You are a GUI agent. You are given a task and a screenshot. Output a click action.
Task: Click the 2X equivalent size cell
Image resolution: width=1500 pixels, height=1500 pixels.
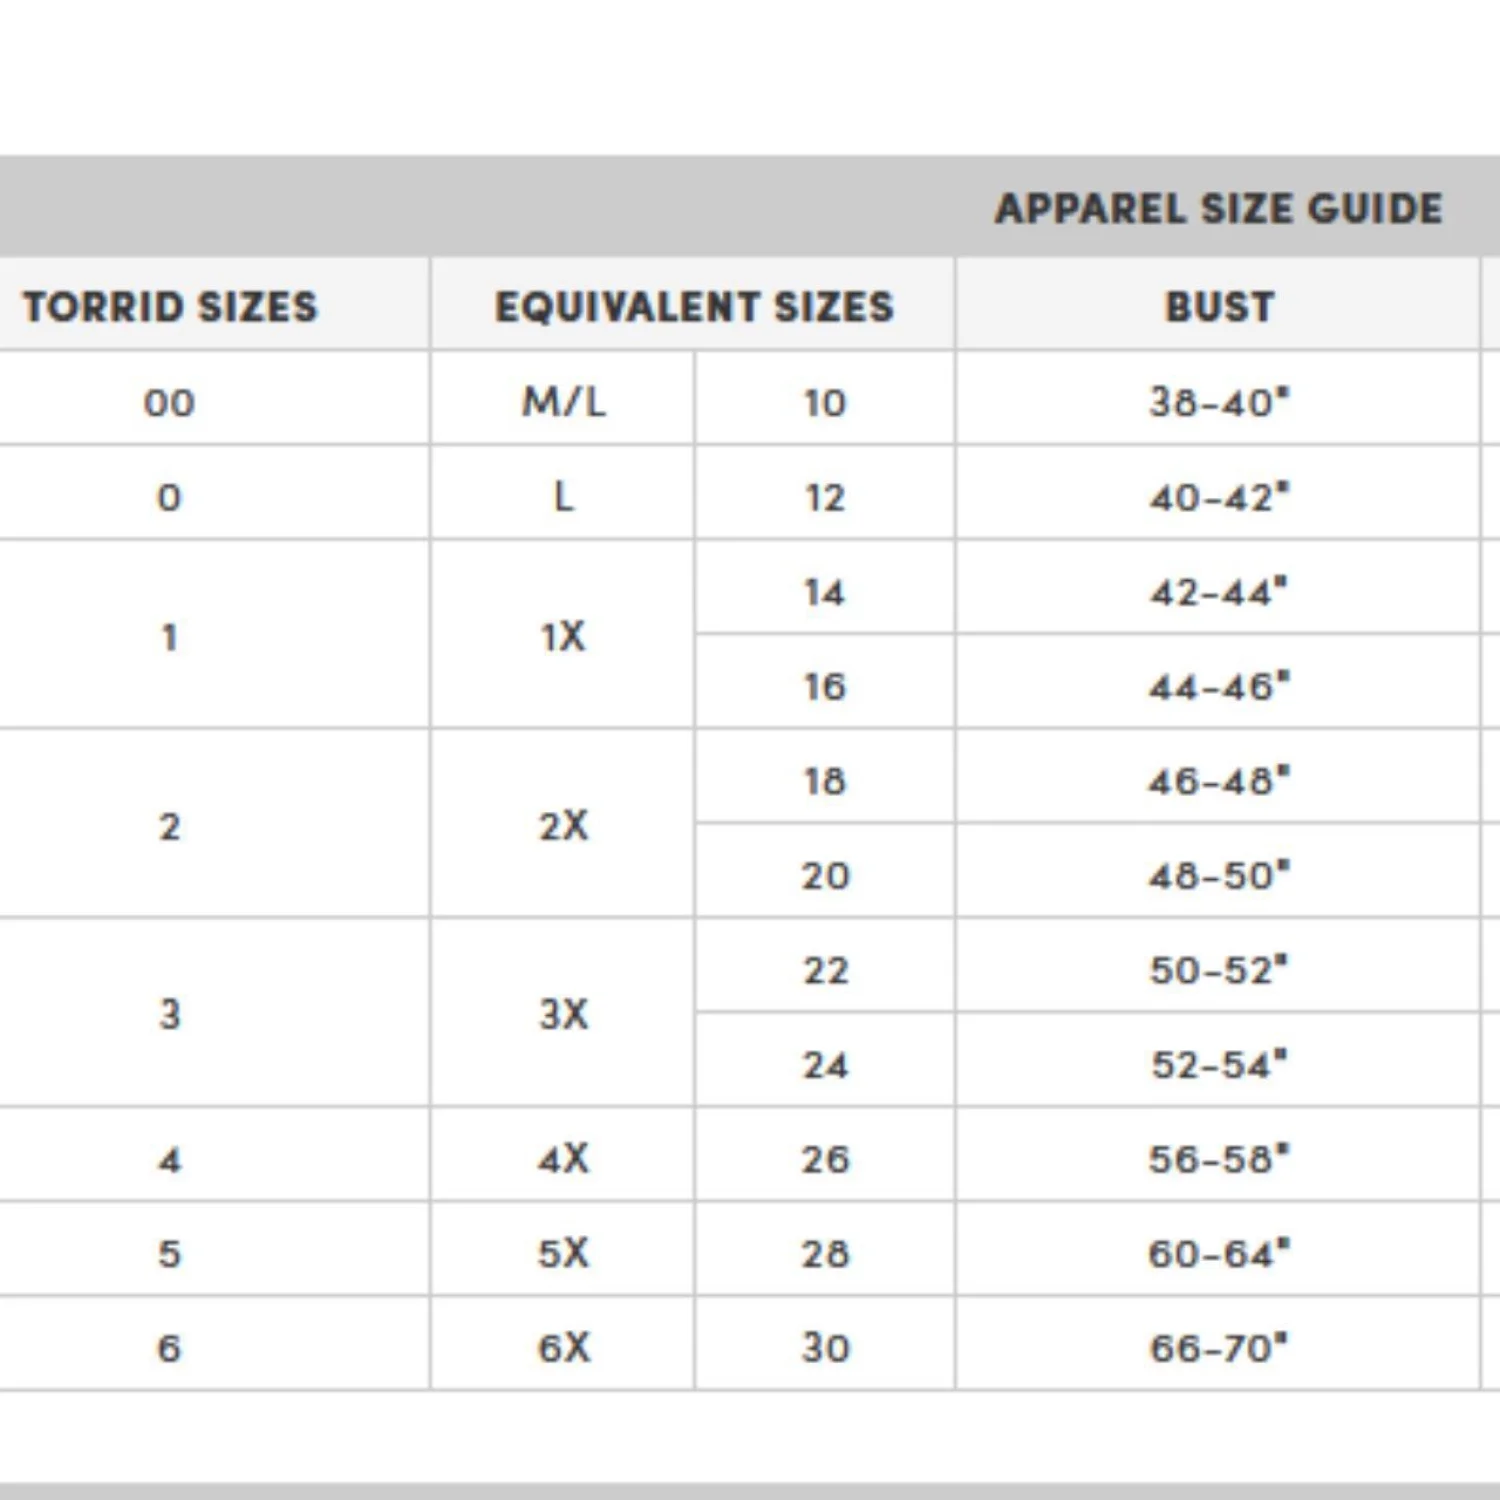click(x=563, y=826)
